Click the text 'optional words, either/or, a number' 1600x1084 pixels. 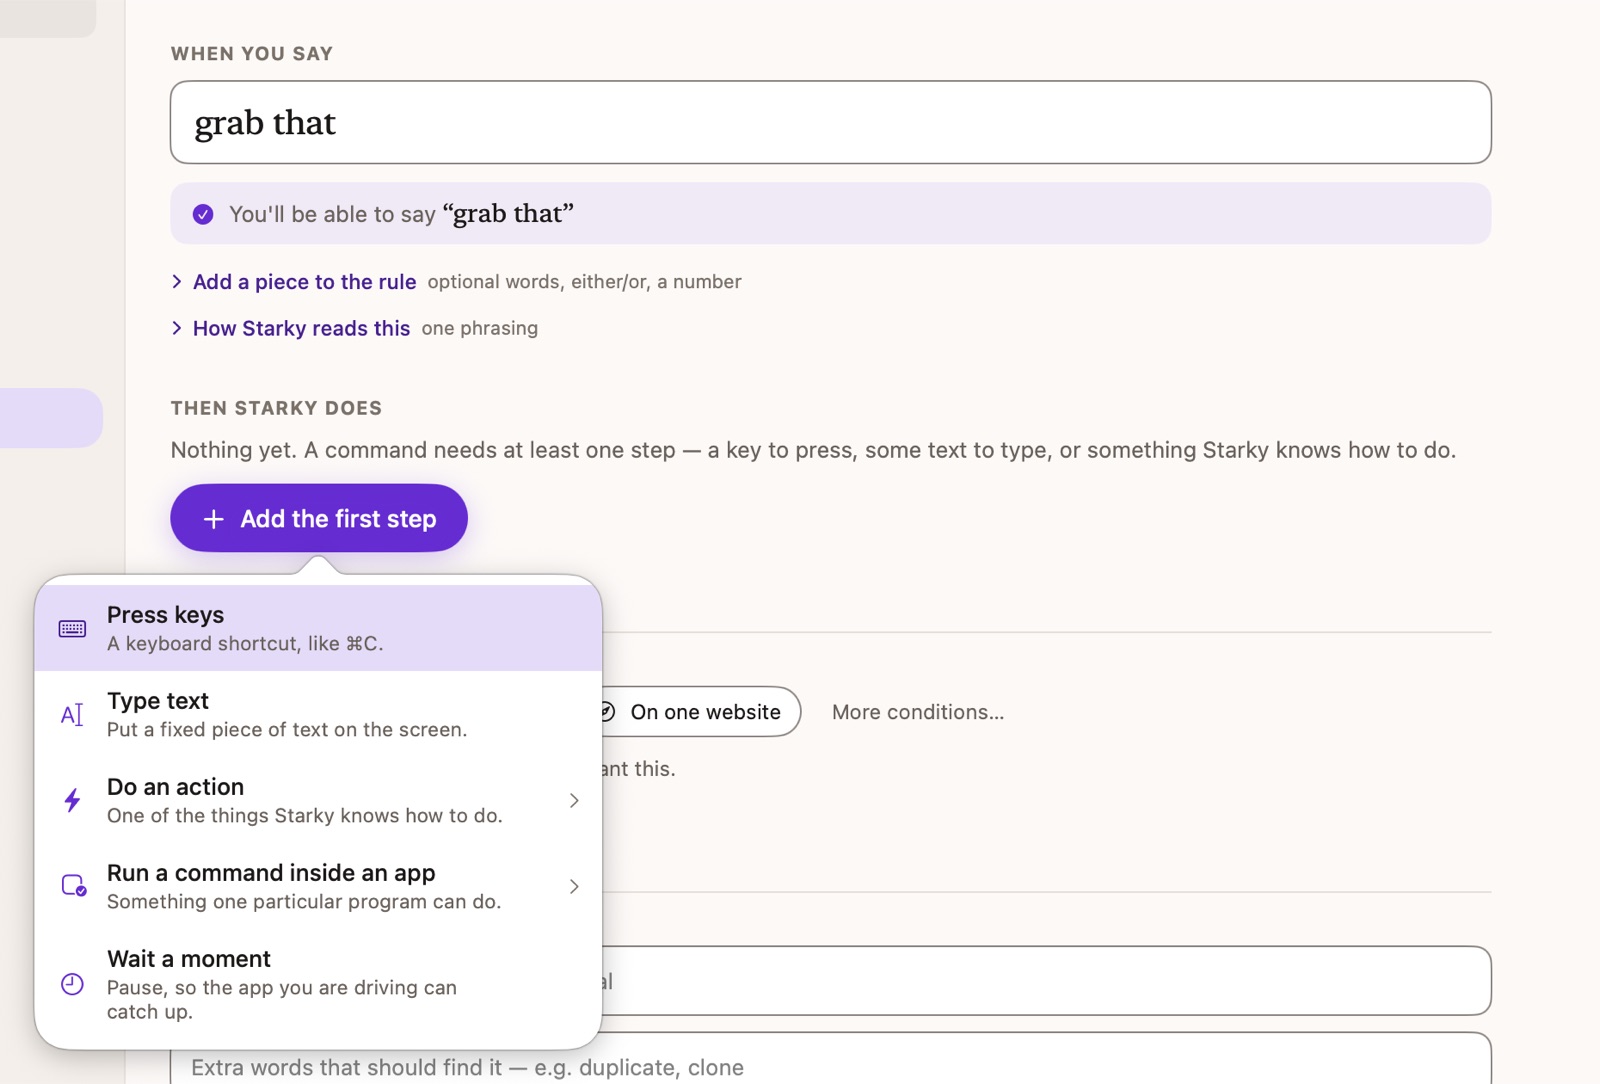584,282
